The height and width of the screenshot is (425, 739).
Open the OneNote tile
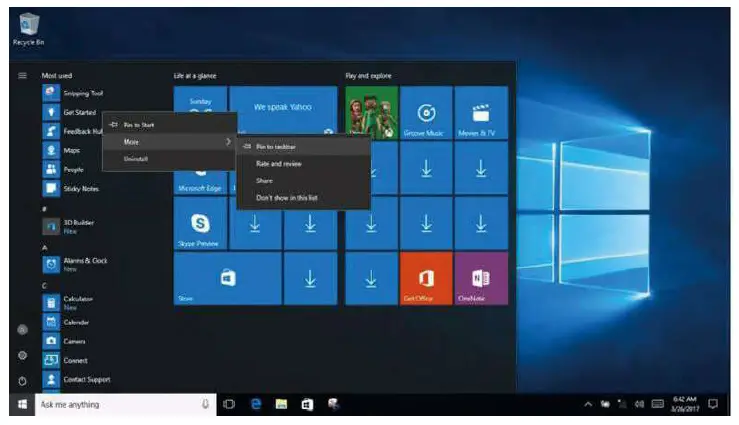[481, 278]
